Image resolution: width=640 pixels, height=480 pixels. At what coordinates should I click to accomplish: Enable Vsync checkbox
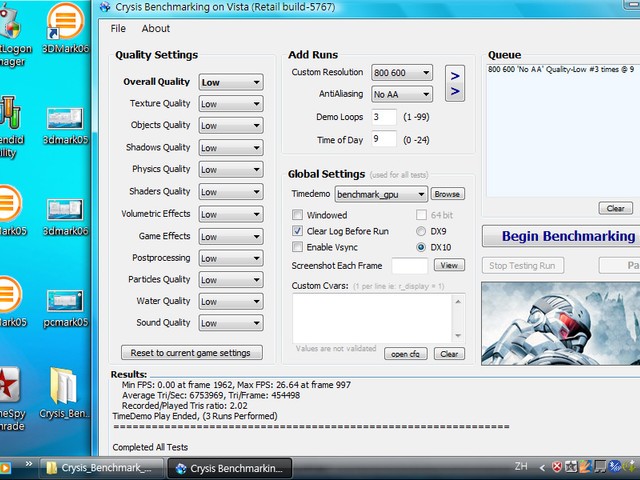click(298, 247)
